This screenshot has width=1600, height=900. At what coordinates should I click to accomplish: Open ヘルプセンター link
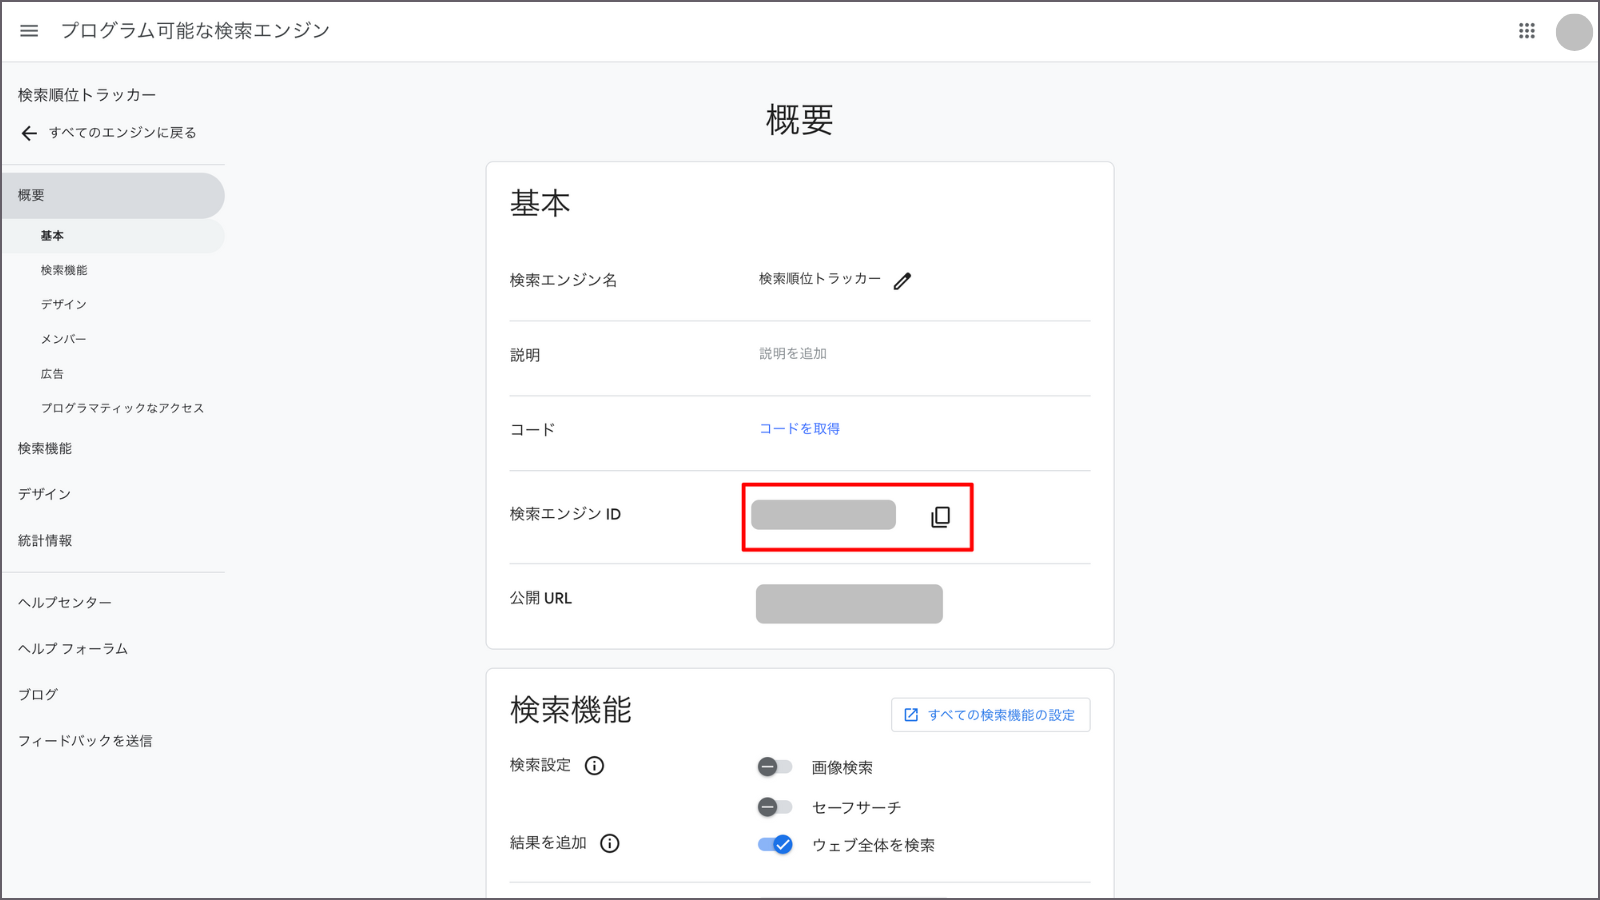point(65,603)
